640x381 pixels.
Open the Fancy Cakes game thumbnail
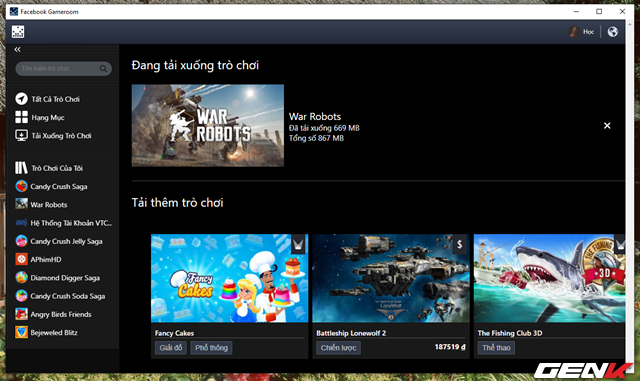point(229,278)
